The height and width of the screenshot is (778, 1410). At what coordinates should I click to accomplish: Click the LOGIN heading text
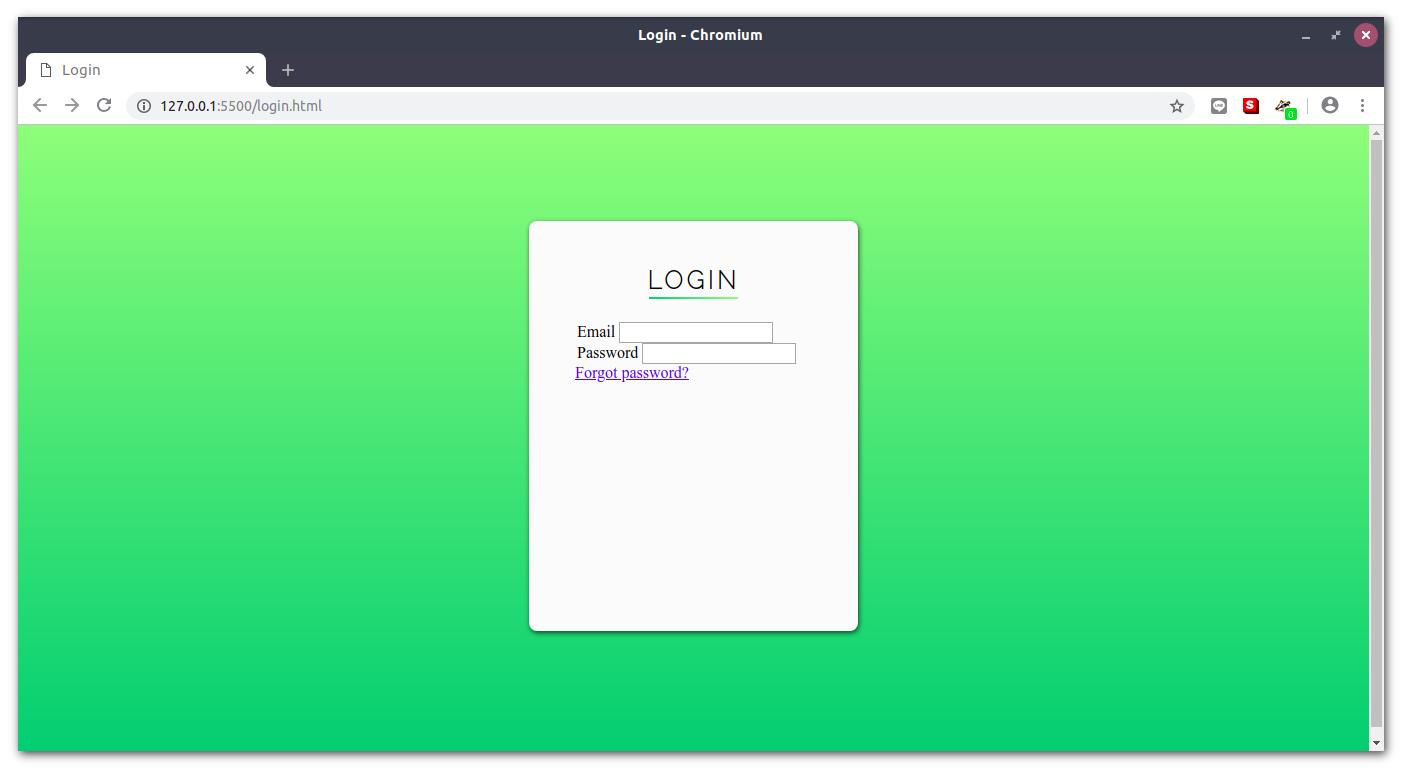pyautogui.click(x=693, y=280)
